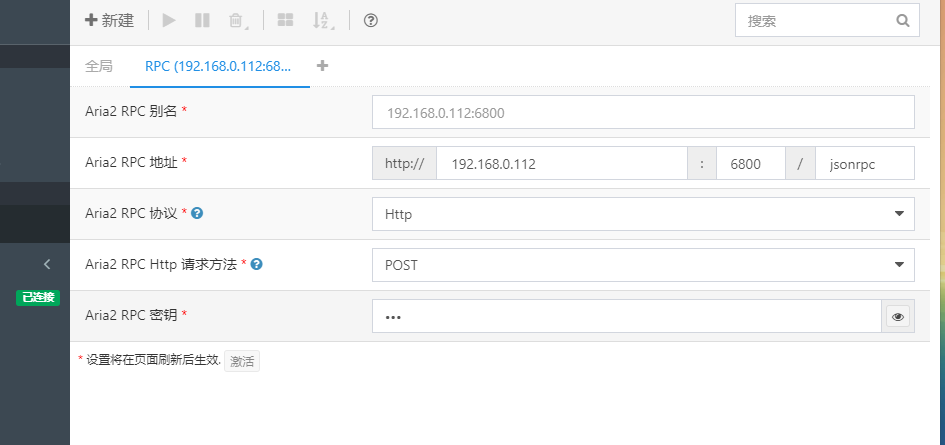
Task: Click the Aria2 RPC 地址 label
Action: [131, 162]
